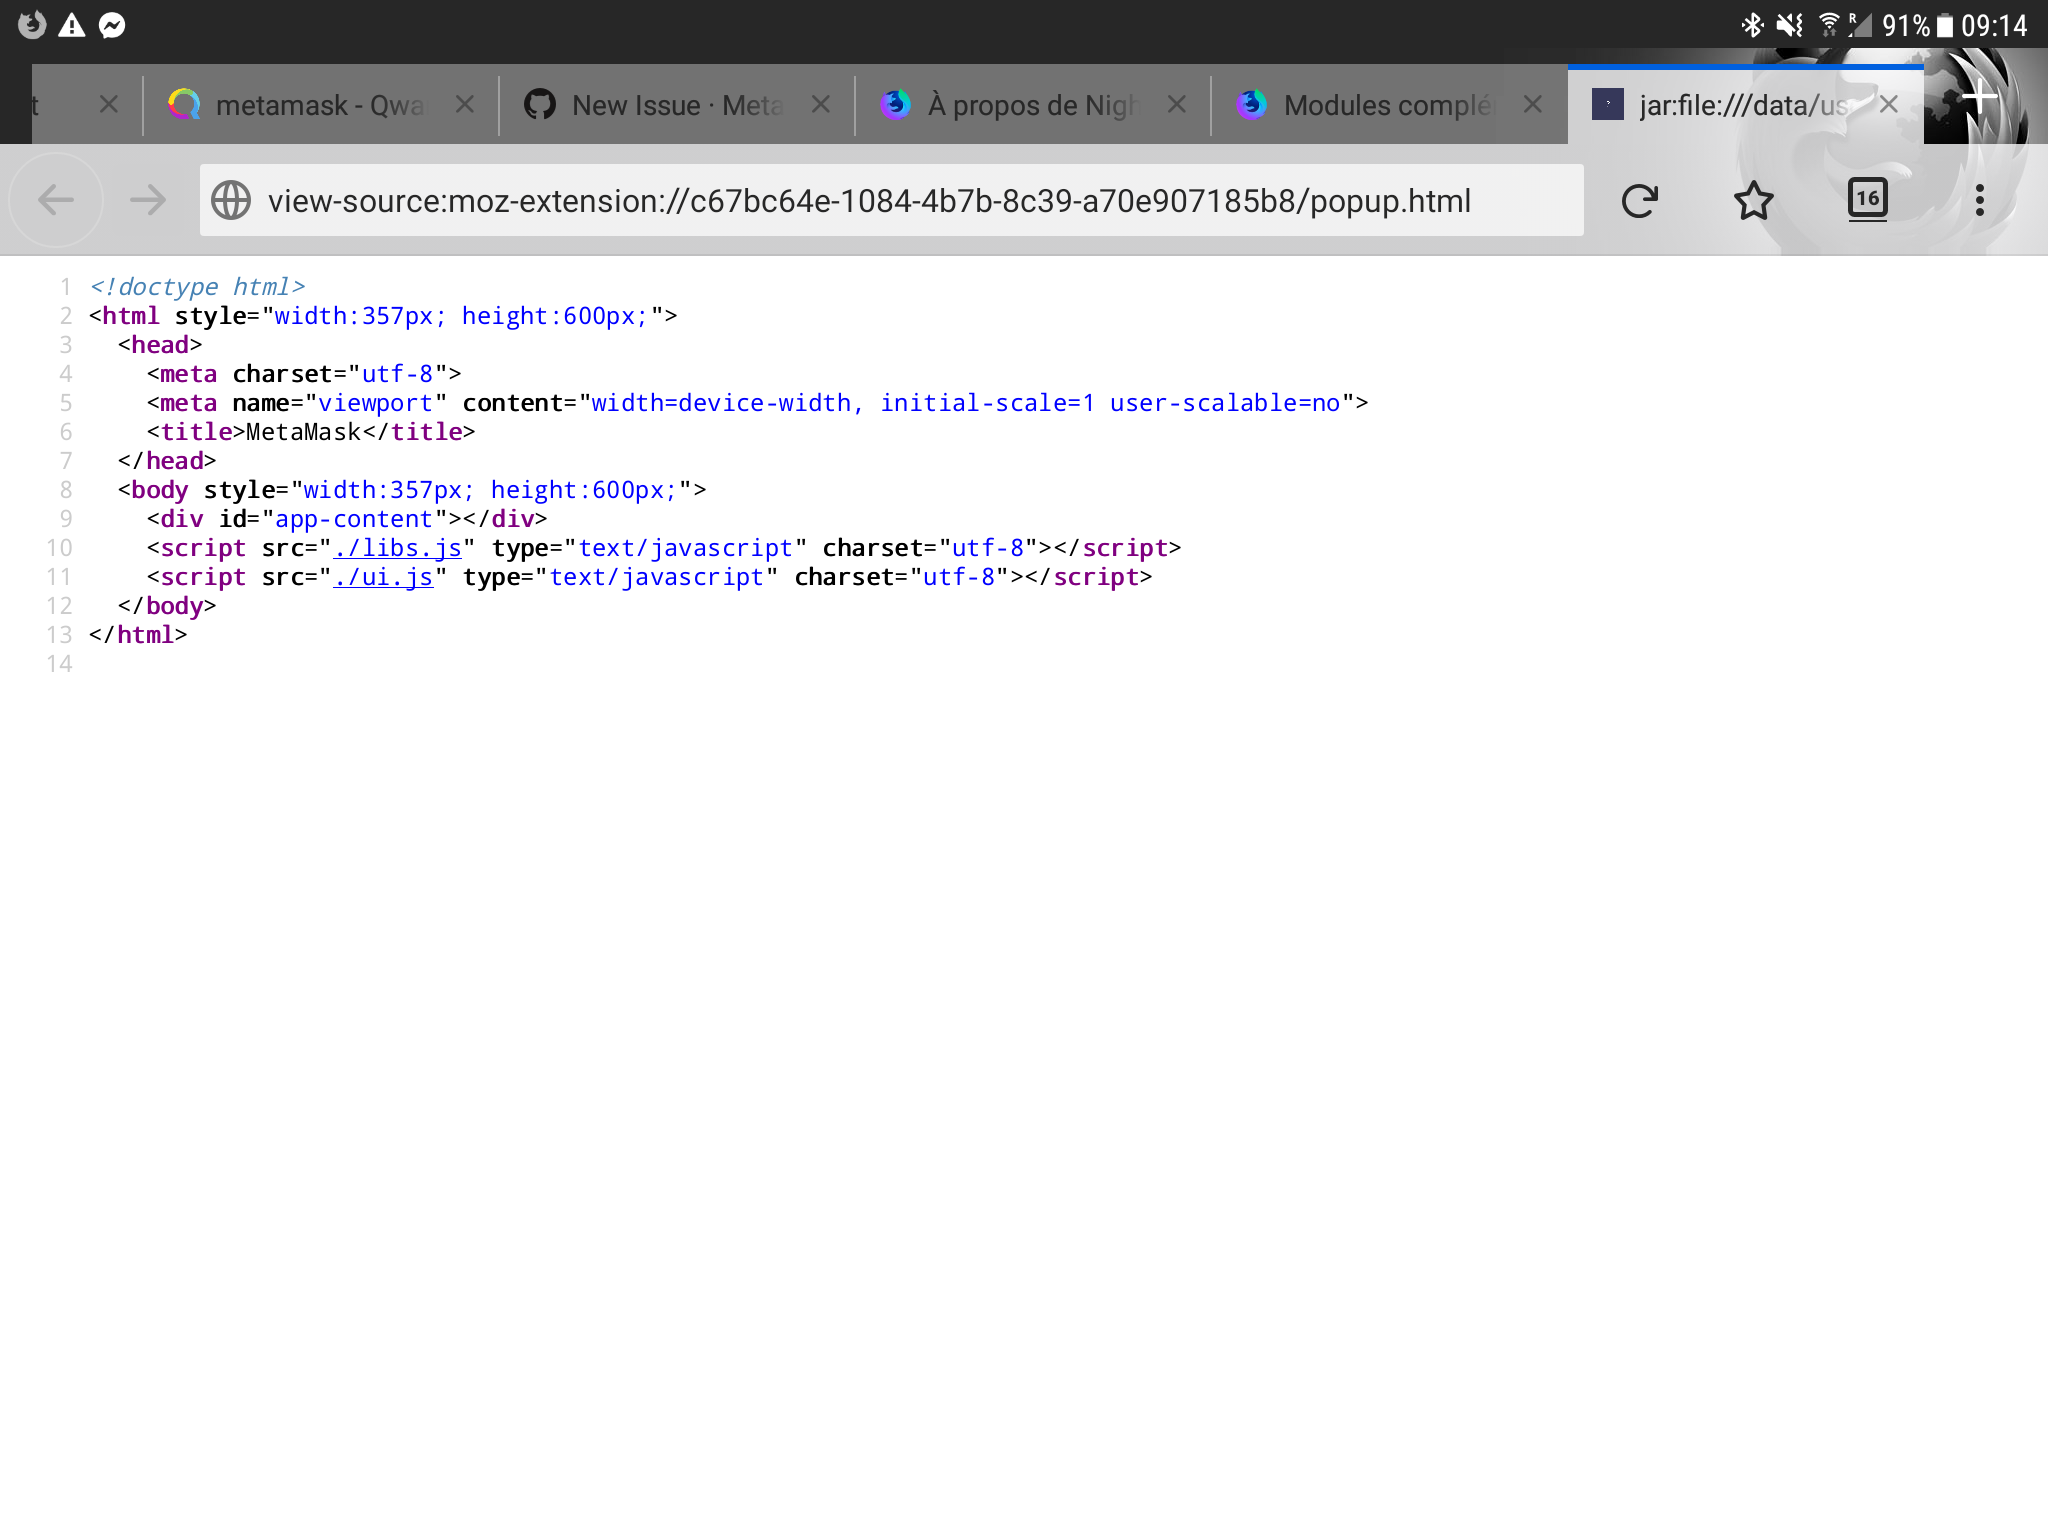Close the New Issue GitHub tab
Viewport: 2048px width, 1536px height.
tap(821, 104)
